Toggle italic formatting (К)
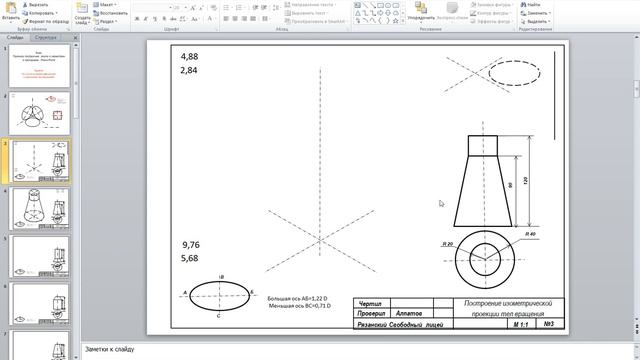 pyautogui.click(x=146, y=19)
